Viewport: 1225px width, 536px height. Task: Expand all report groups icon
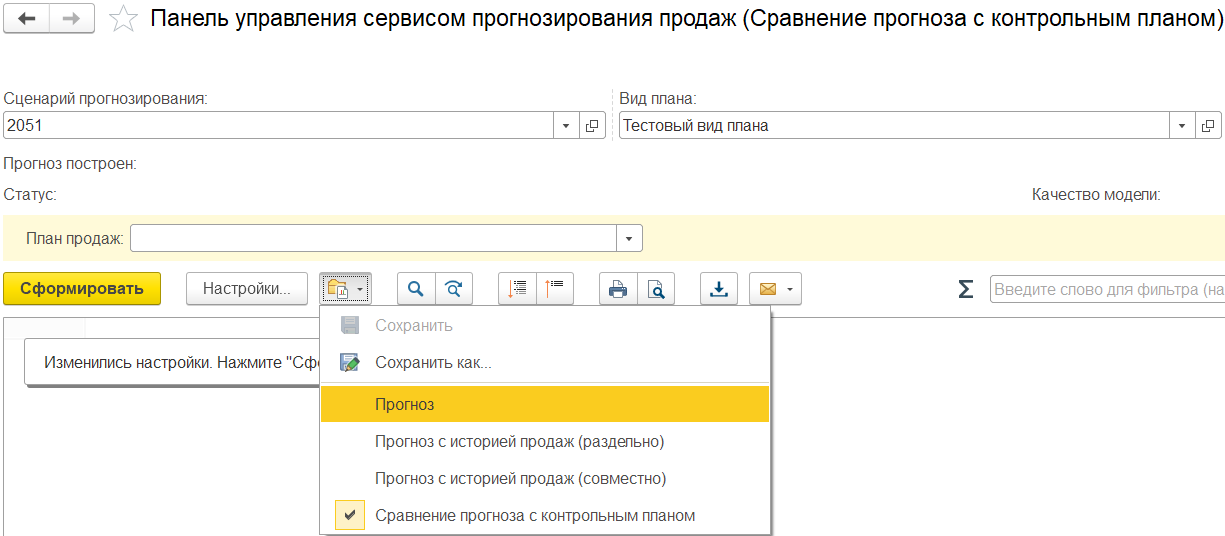[517, 289]
